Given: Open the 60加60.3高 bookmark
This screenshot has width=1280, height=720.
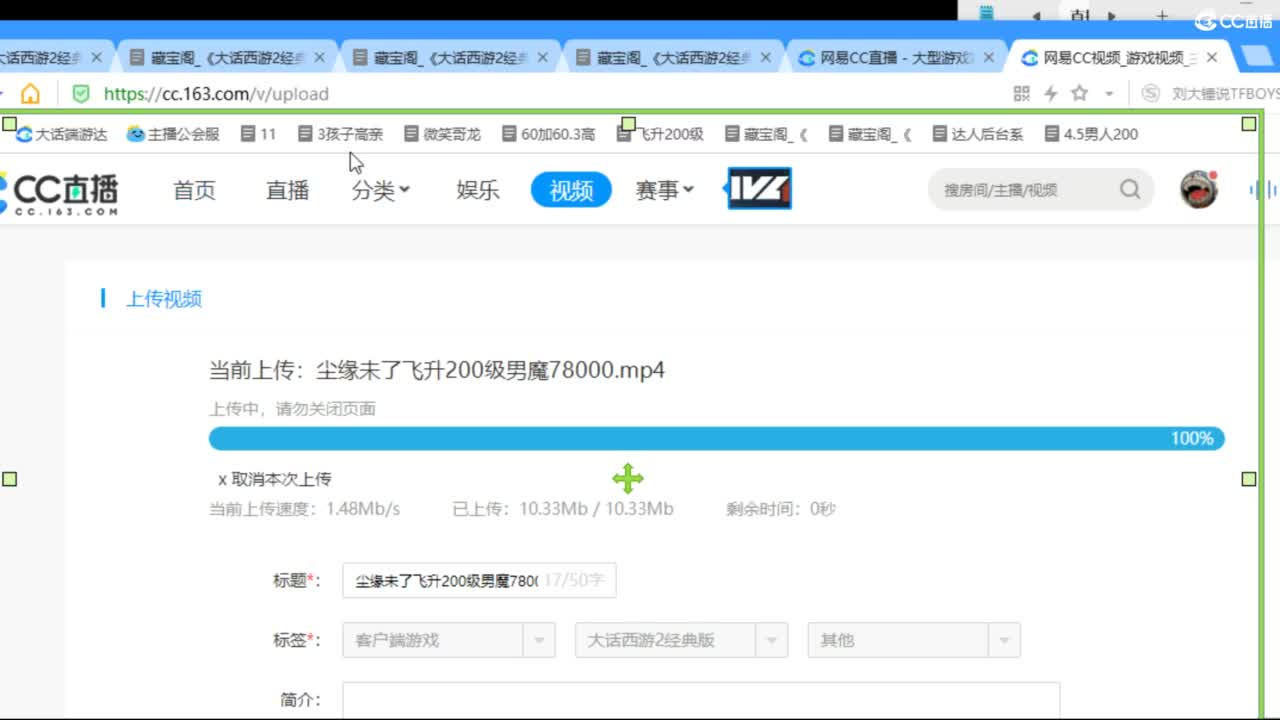Looking at the screenshot, I should pos(548,134).
